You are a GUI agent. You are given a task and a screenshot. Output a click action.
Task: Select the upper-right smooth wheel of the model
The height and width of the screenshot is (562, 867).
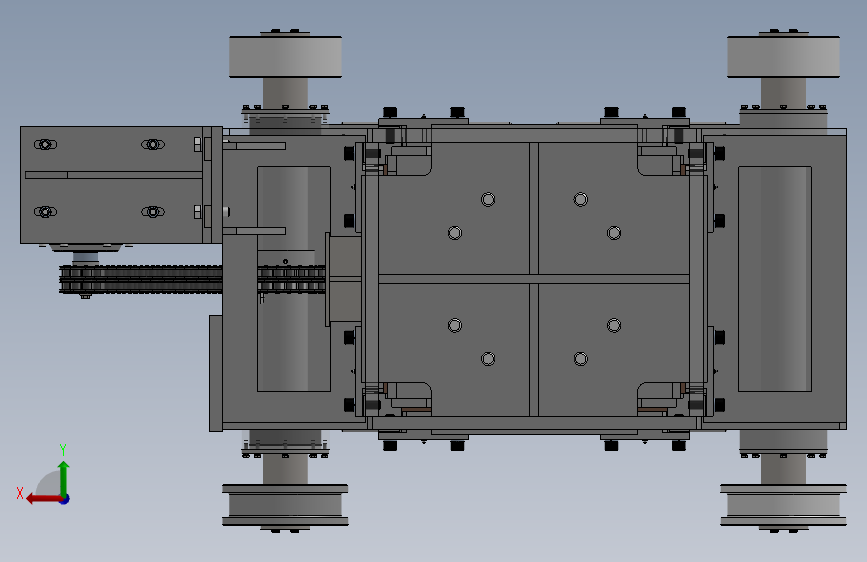783,56
